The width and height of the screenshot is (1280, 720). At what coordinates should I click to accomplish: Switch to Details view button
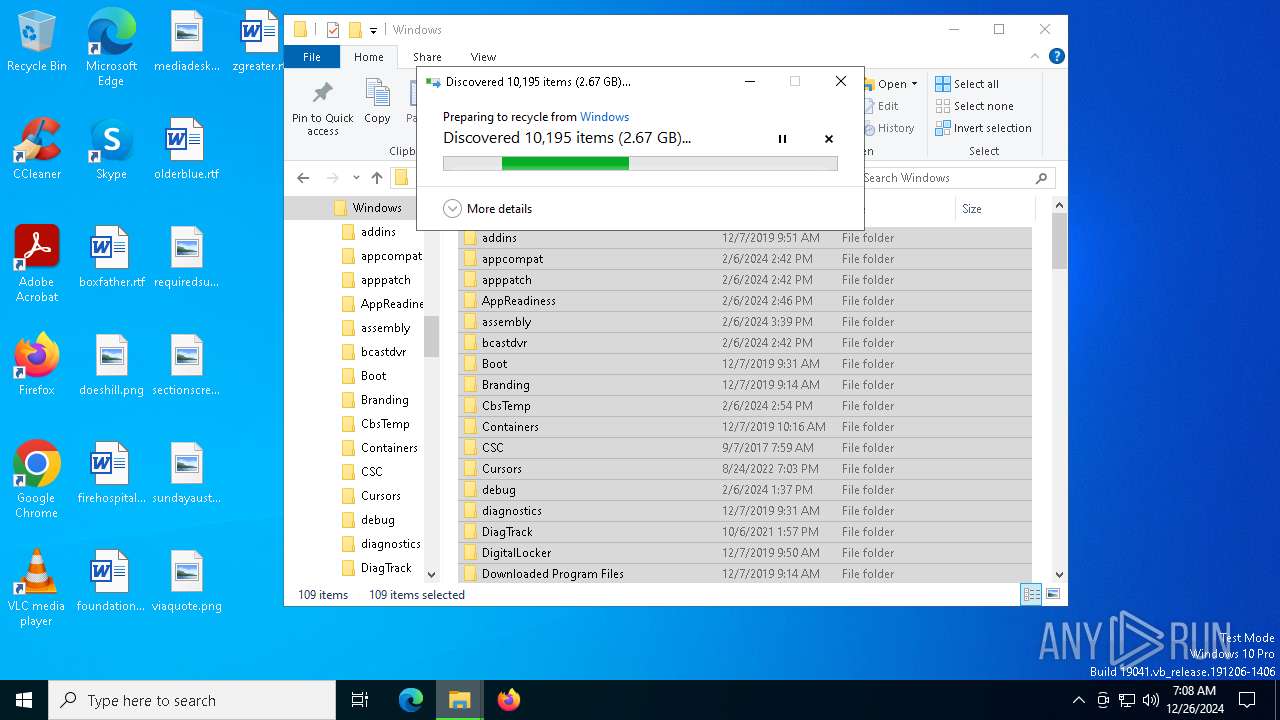pos(1031,594)
